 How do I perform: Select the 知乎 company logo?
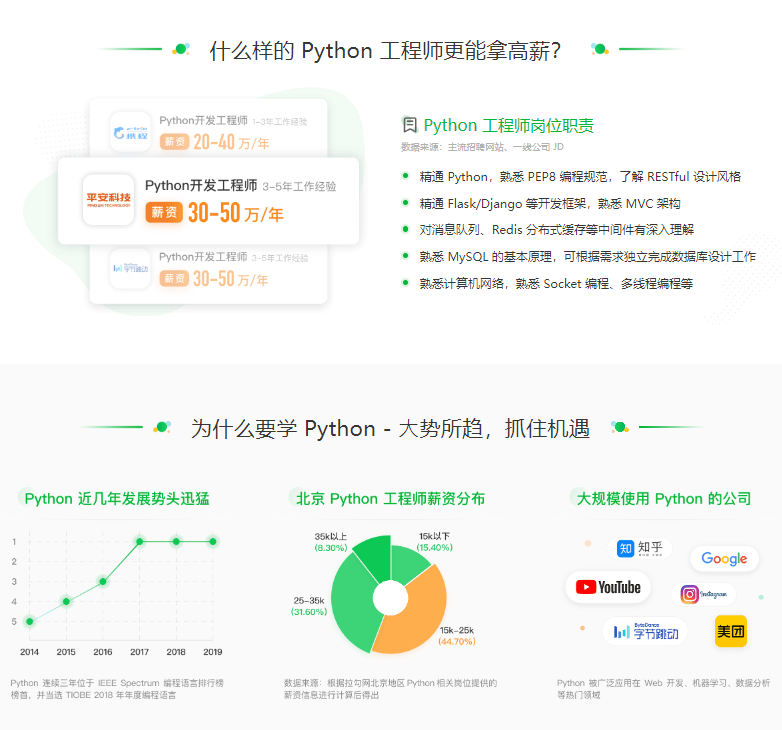[x=640, y=548]
